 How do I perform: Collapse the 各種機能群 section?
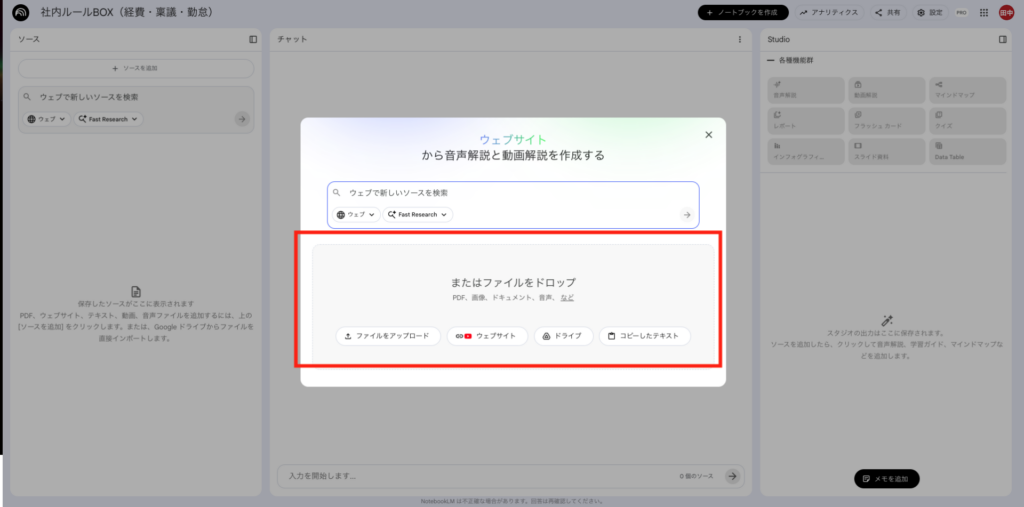pyautogui.click(x=771, y=61)
